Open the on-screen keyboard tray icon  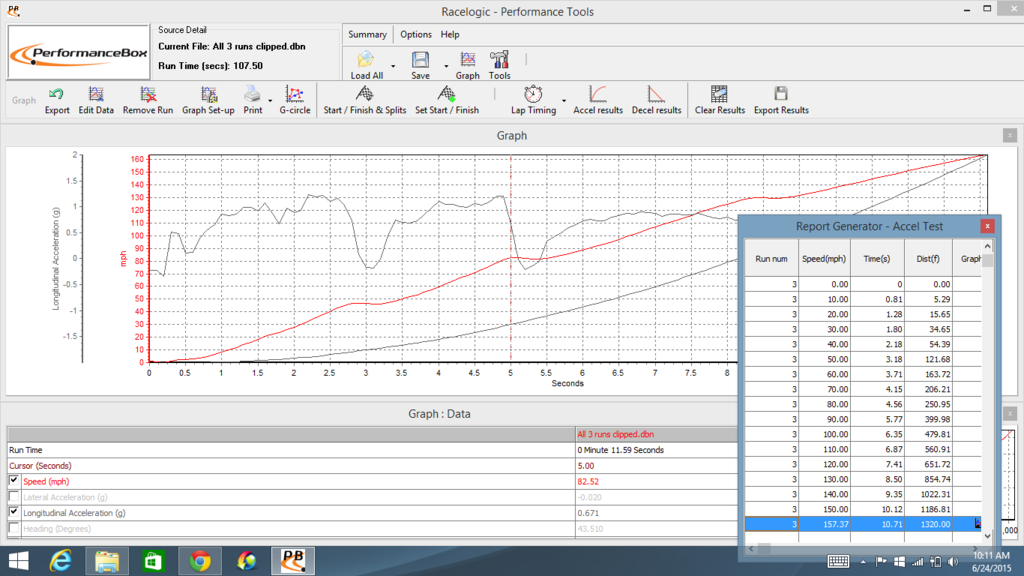(x=838, y=562)
